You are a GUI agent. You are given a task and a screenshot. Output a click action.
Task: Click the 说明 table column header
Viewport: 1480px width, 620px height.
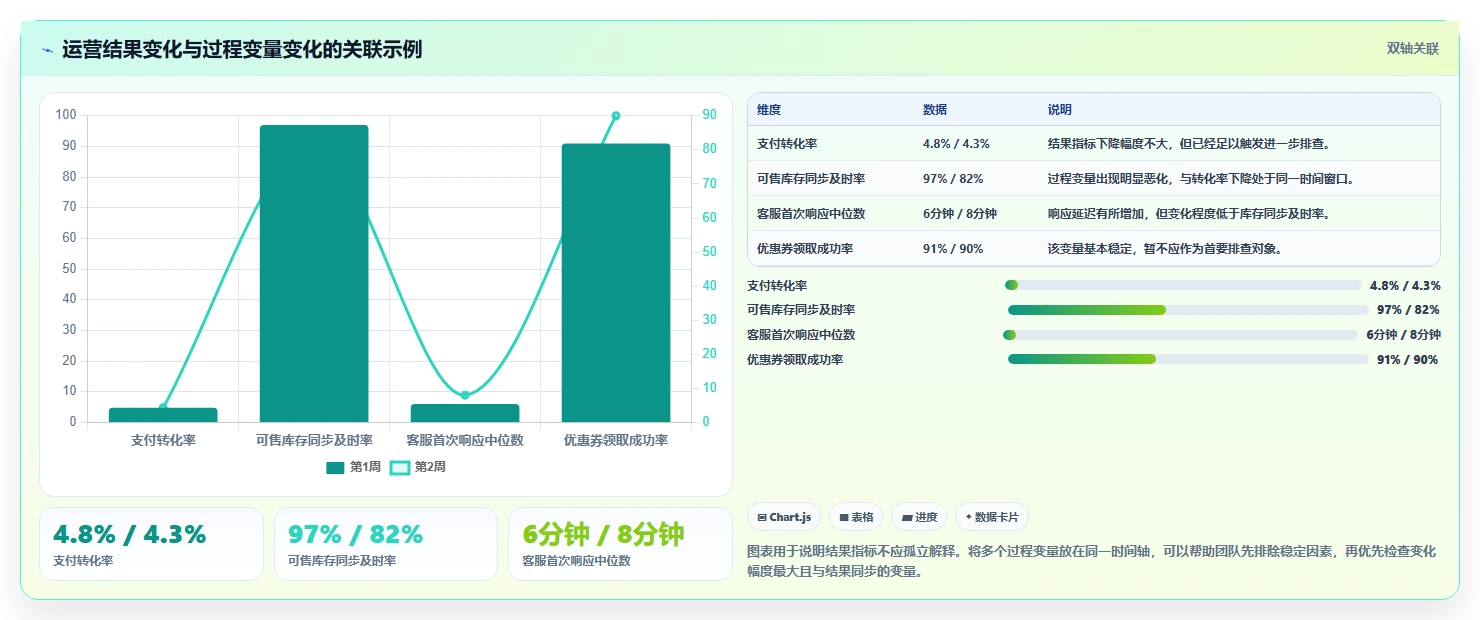[x=1059, y=110]
